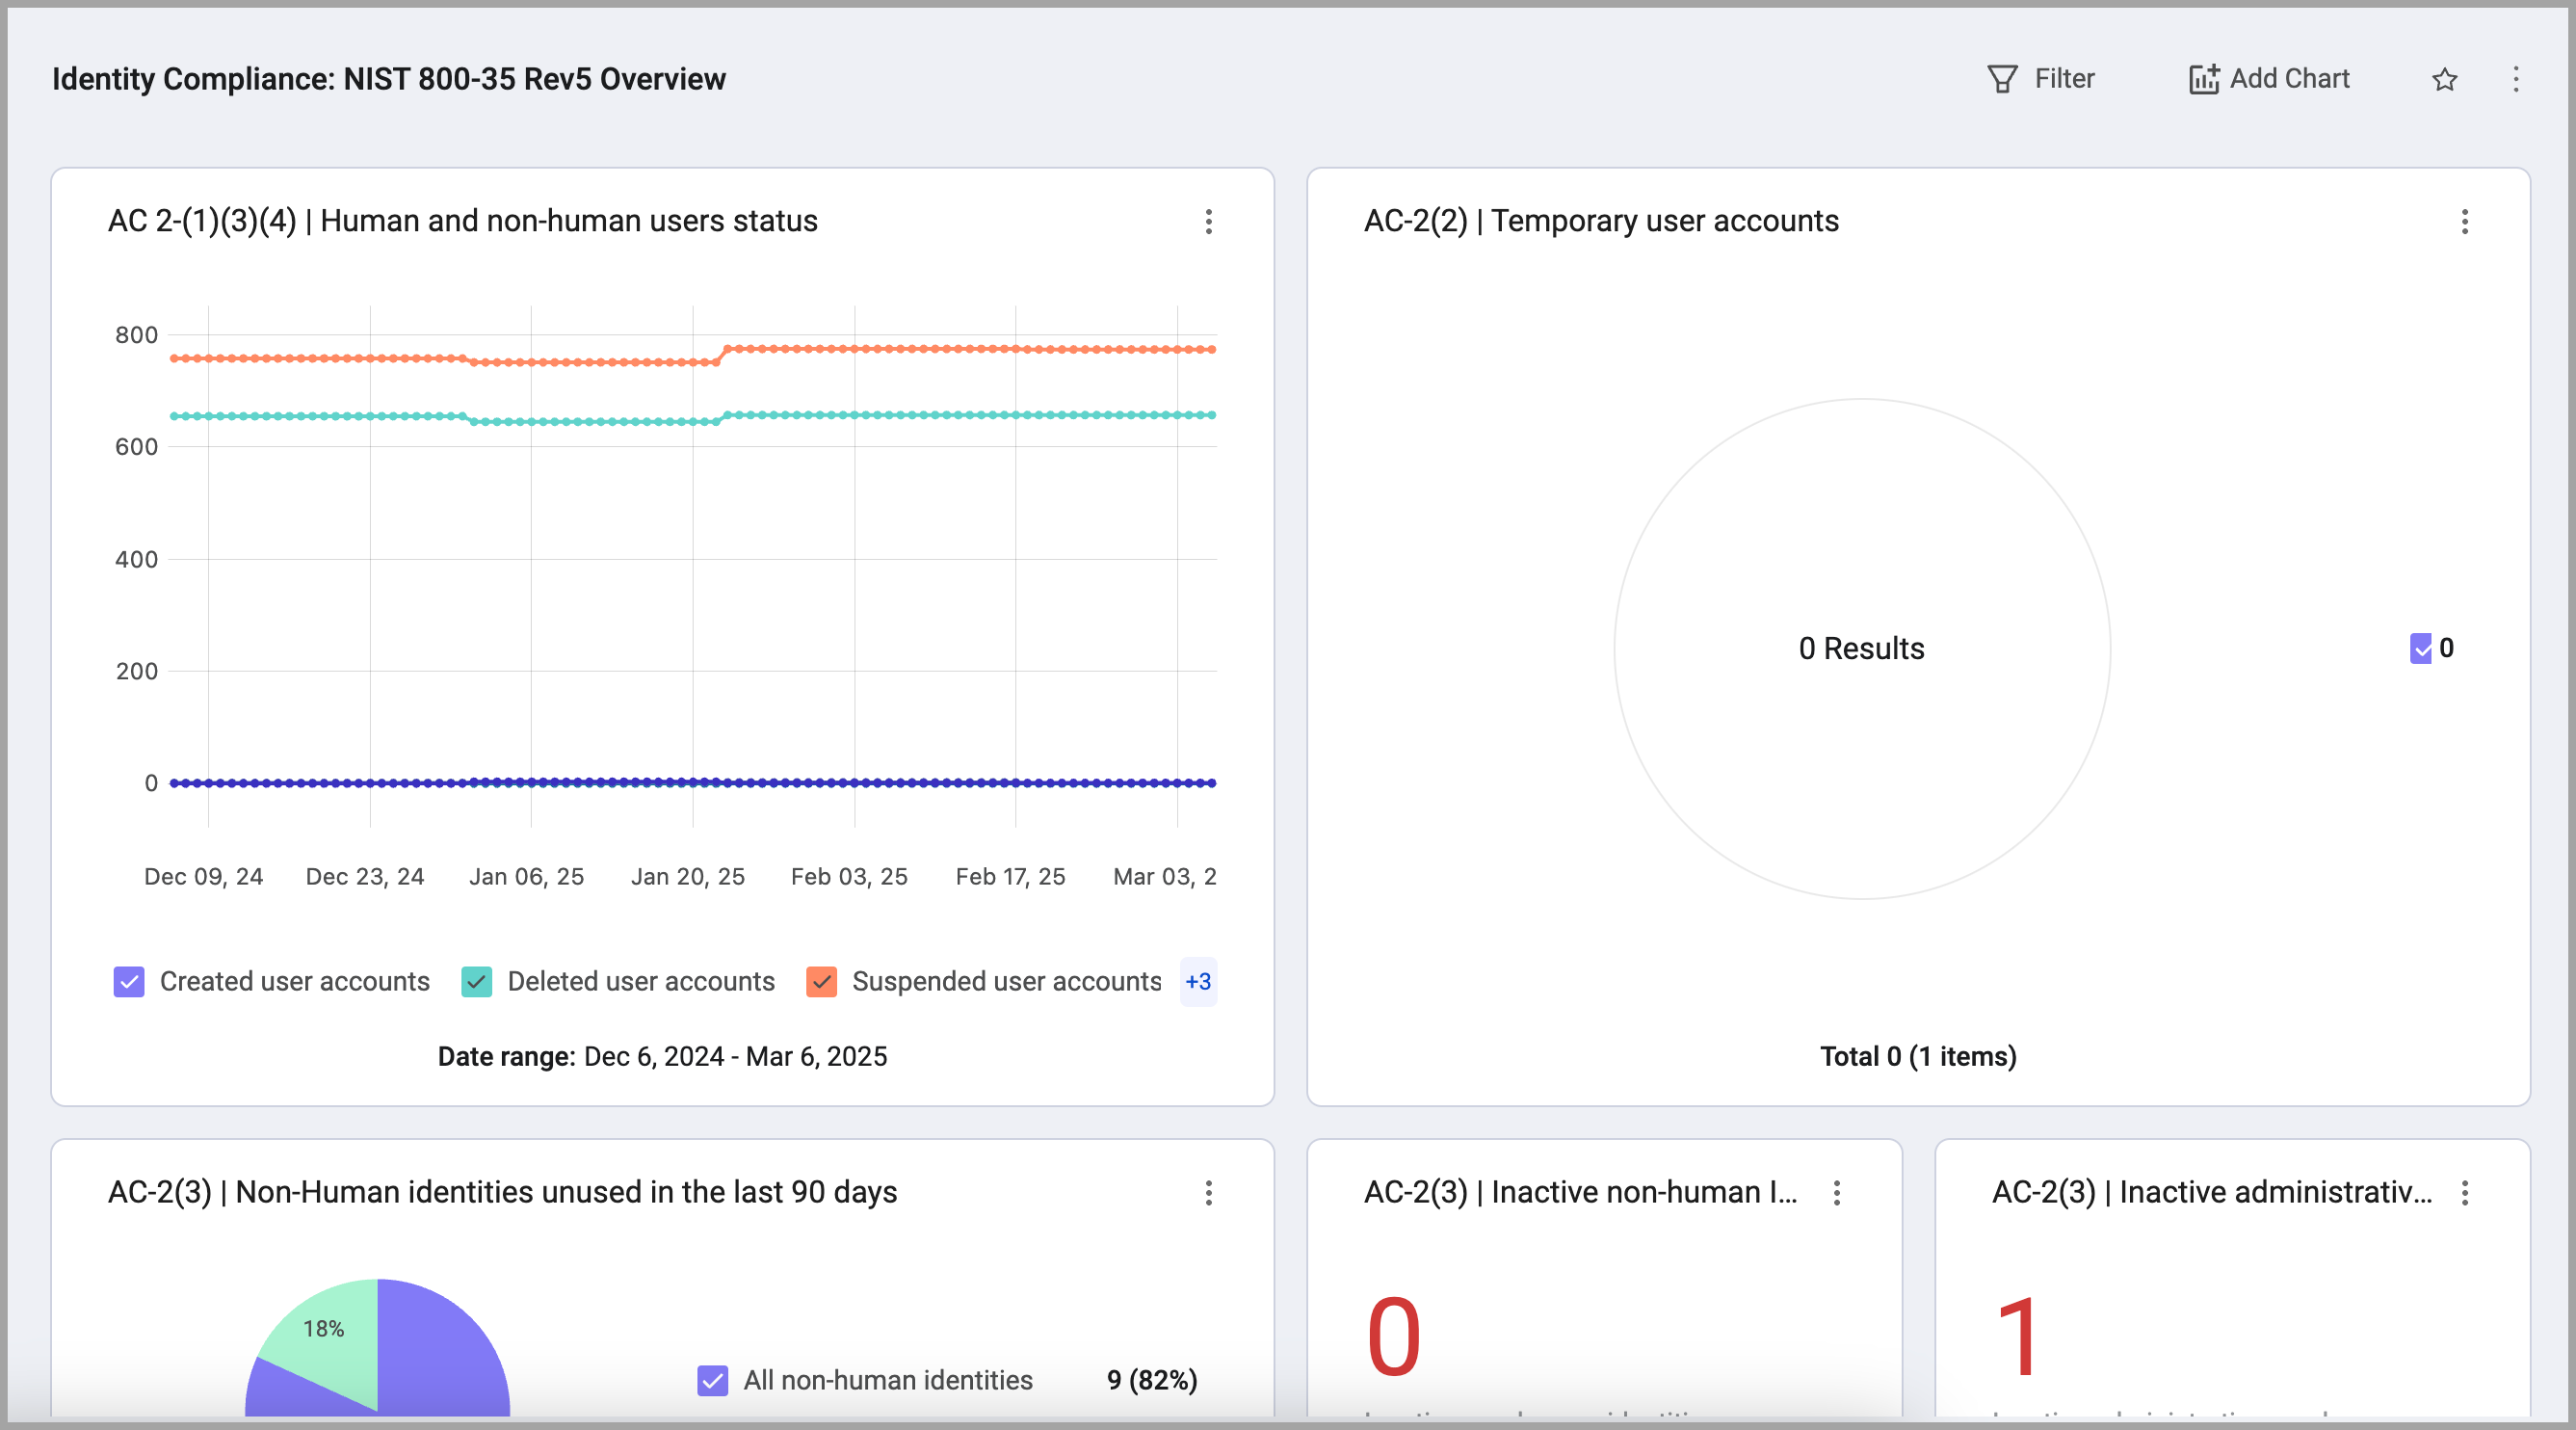The height and width of the screenshot is (1430, 2576).
Task: Click the Filter funnel icon
Action: 2002,79
